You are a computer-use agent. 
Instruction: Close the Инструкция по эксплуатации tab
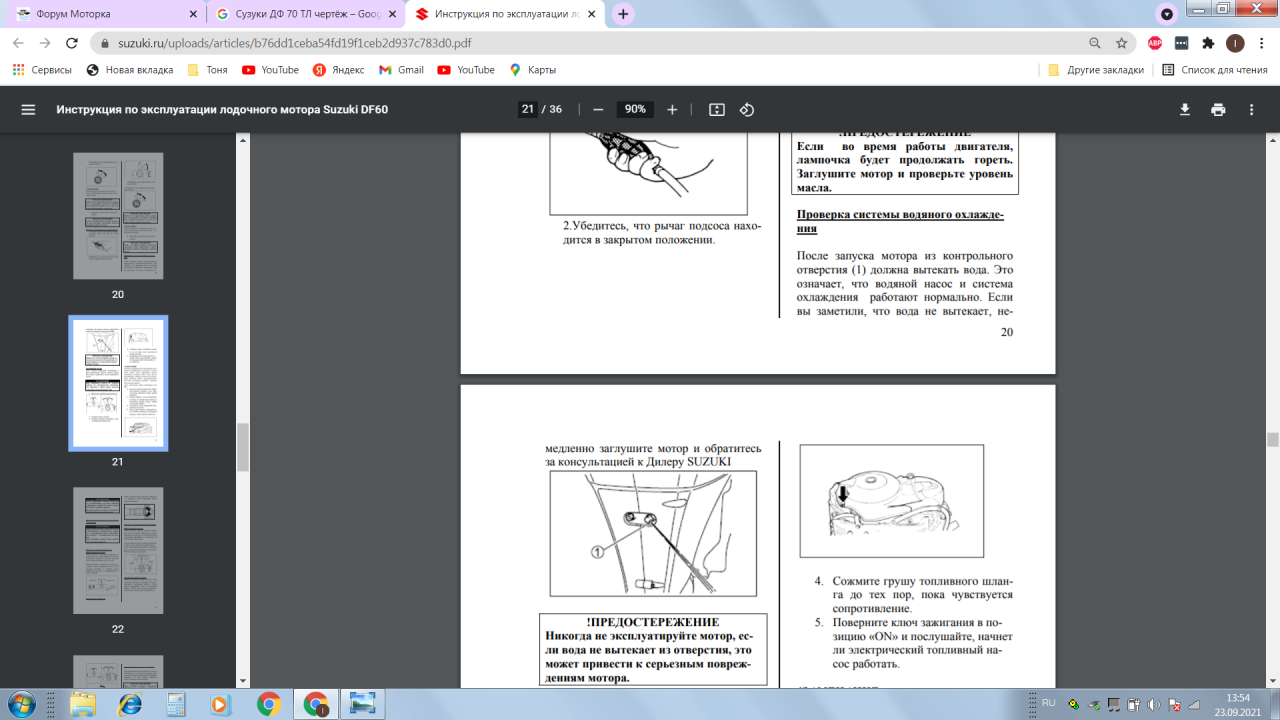(592, 14)
